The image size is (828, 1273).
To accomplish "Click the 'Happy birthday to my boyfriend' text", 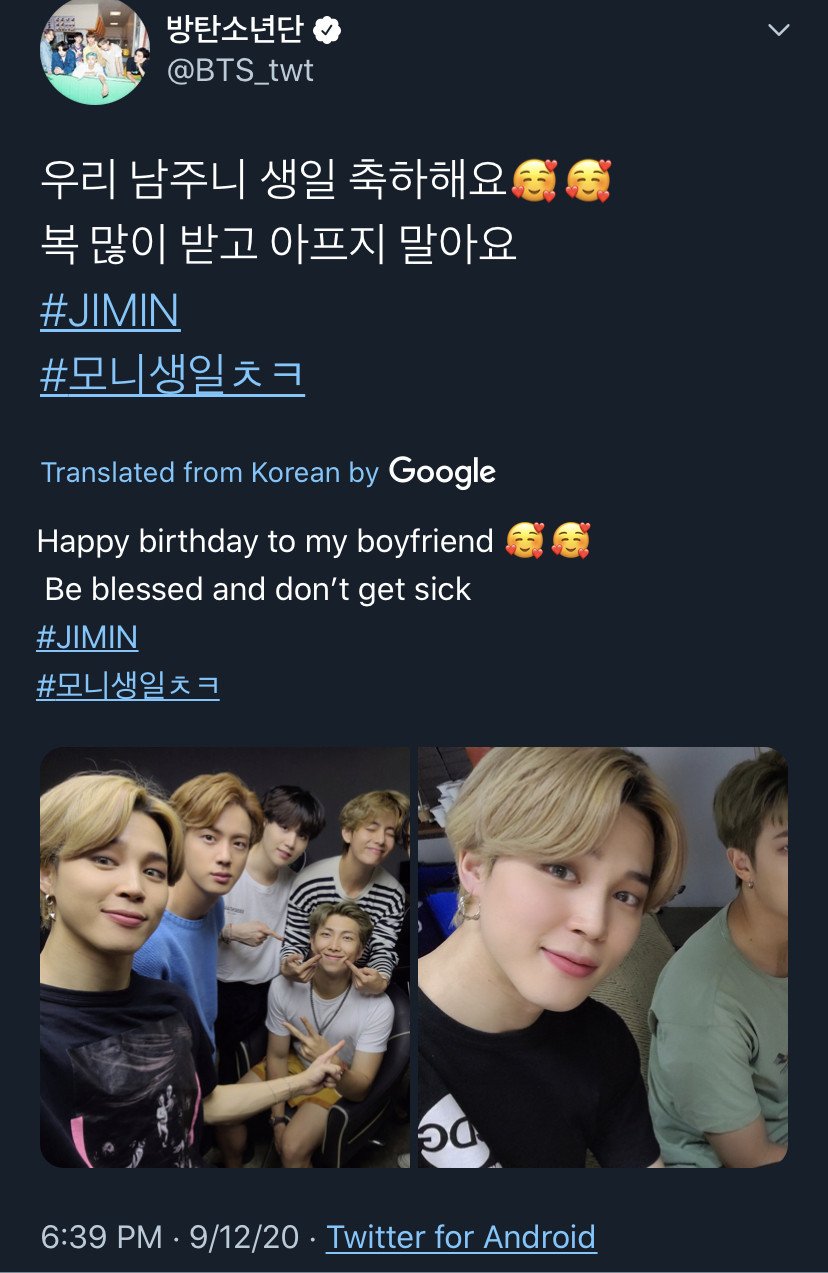I will 265,541.
